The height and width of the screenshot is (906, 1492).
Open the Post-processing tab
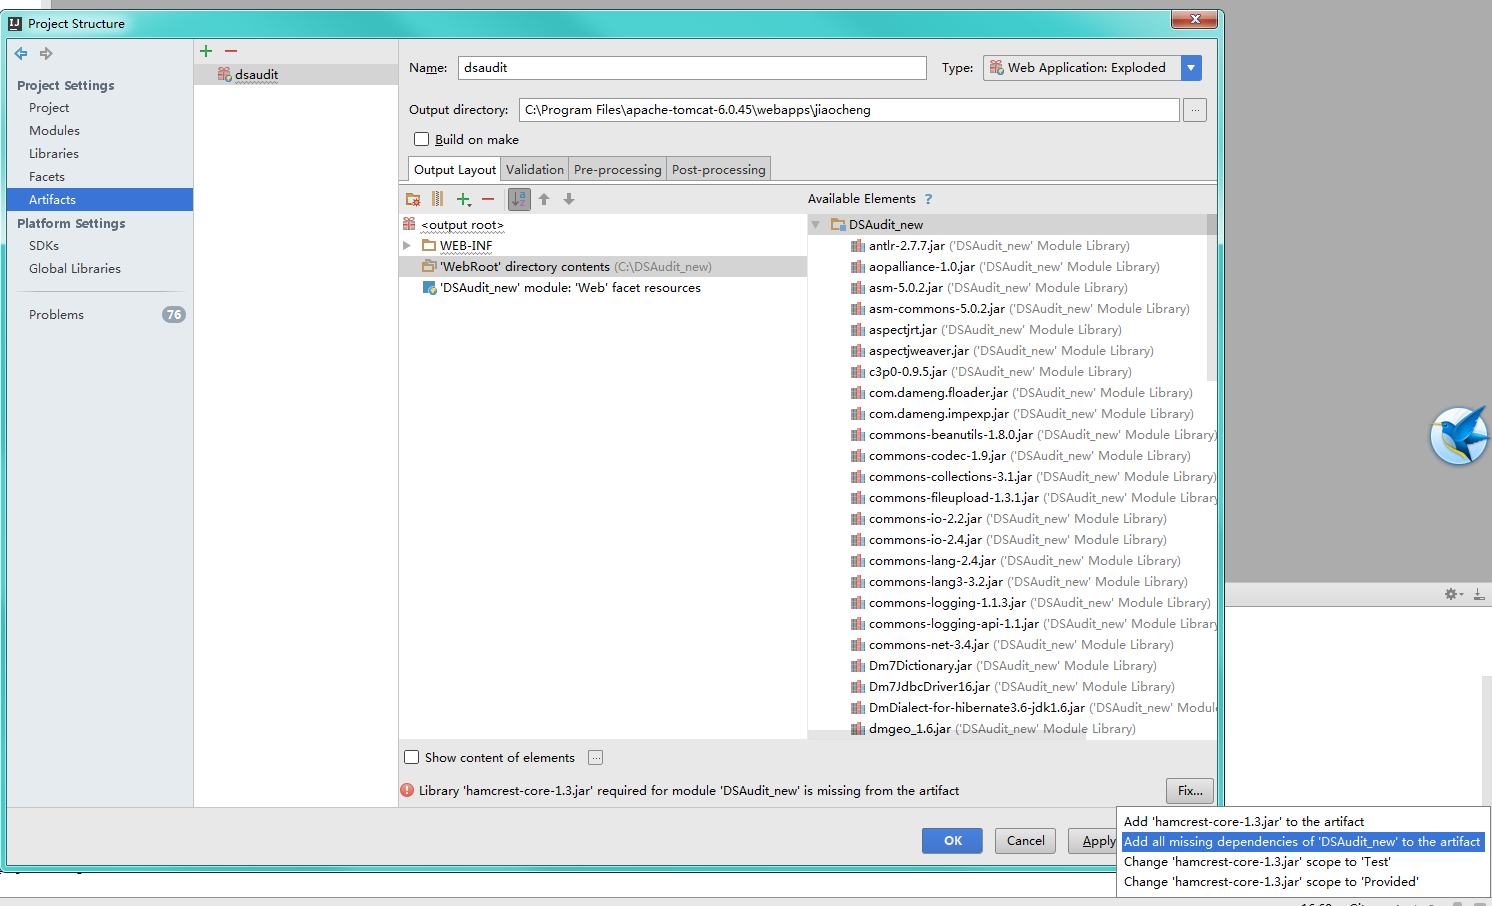[x=719, y=170]
